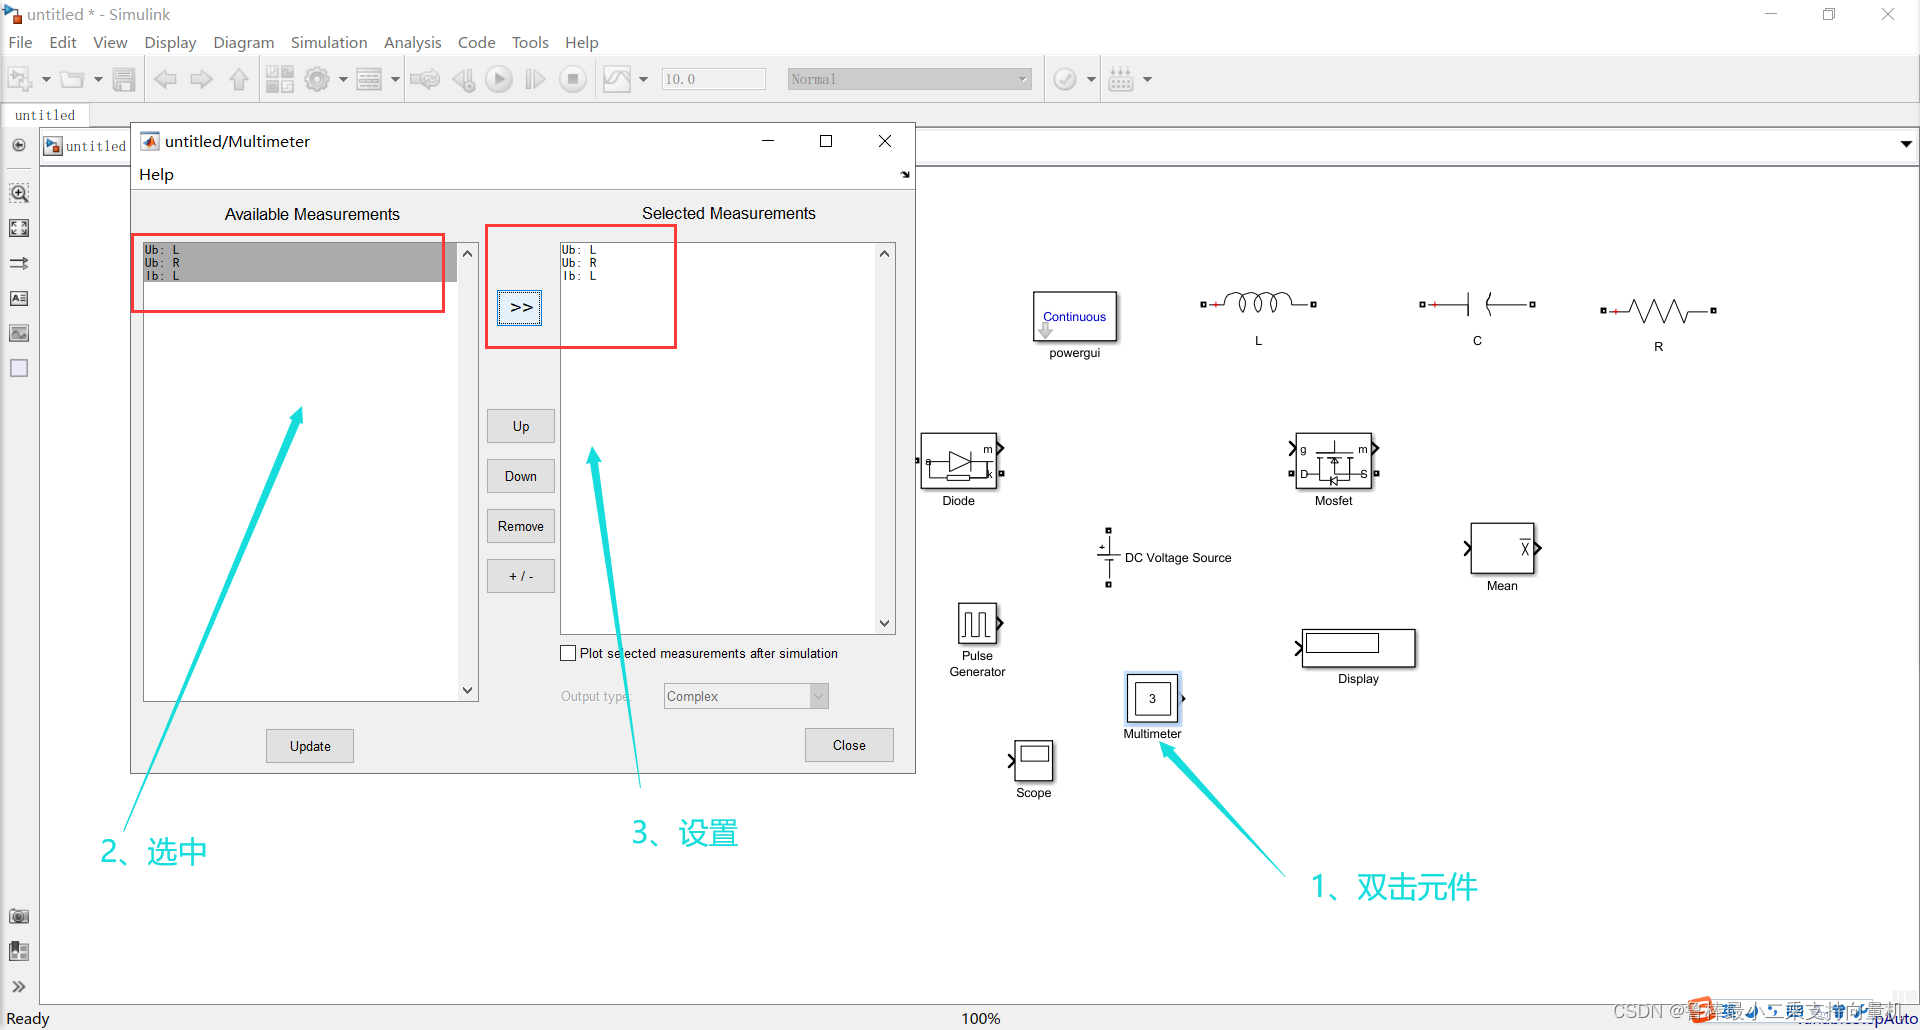This screenshot has width=1920, height=1030.
Task: Click the Up to Parent arrow
Action: tap(239, 79)
